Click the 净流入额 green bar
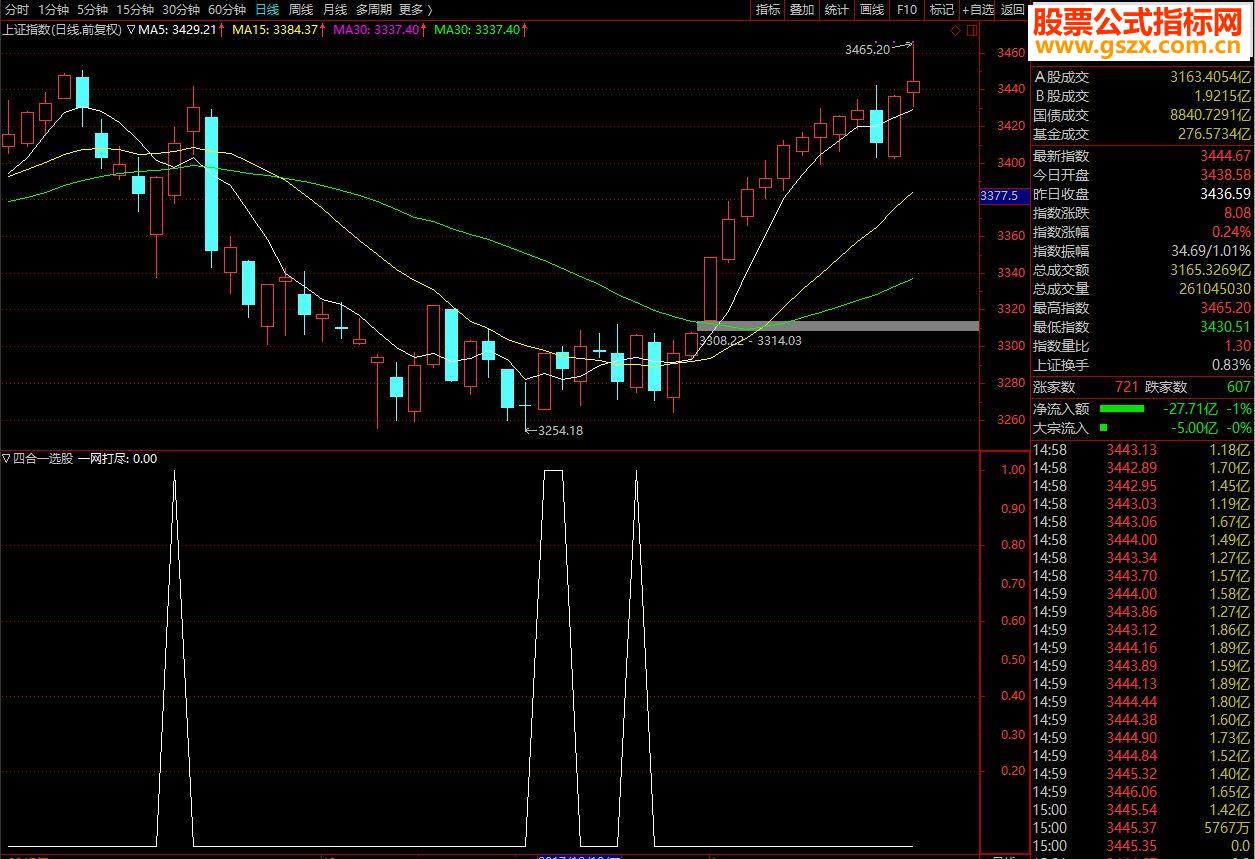The image size is (1255, 859). 1121,409
